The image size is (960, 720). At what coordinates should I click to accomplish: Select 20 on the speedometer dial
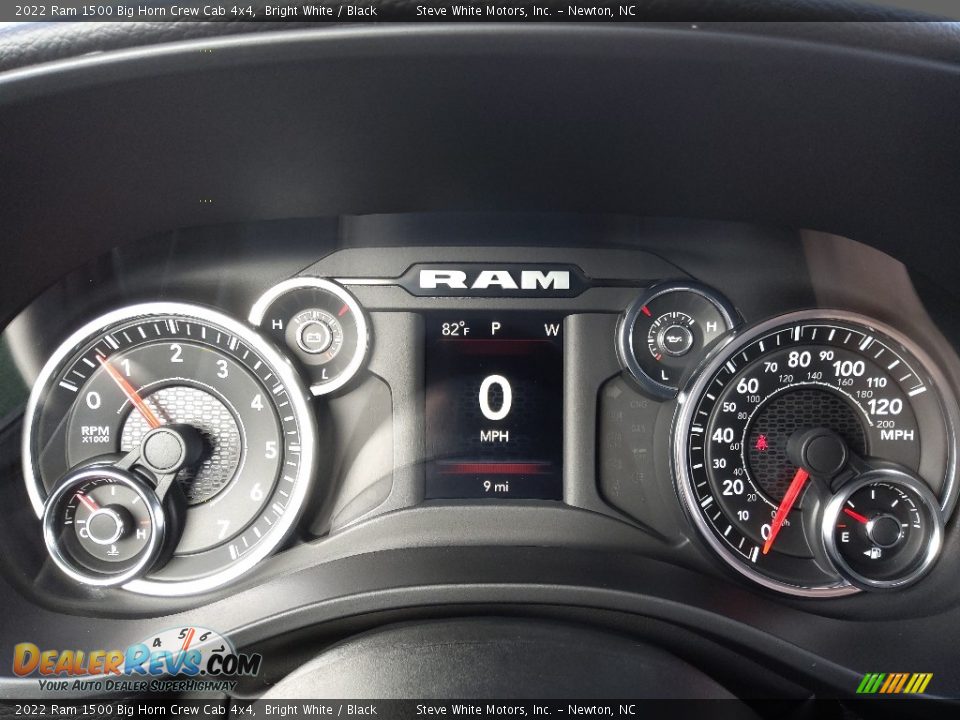733,488
